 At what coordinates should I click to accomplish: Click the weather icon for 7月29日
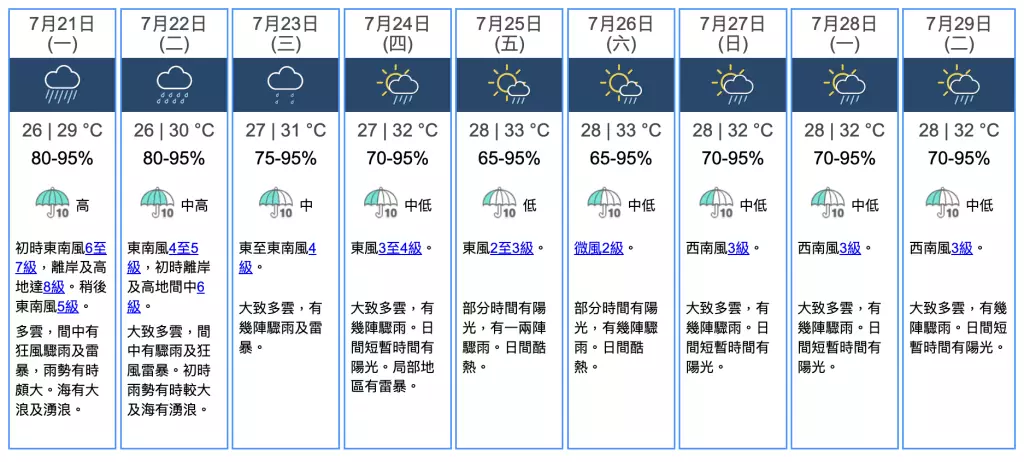957,84
